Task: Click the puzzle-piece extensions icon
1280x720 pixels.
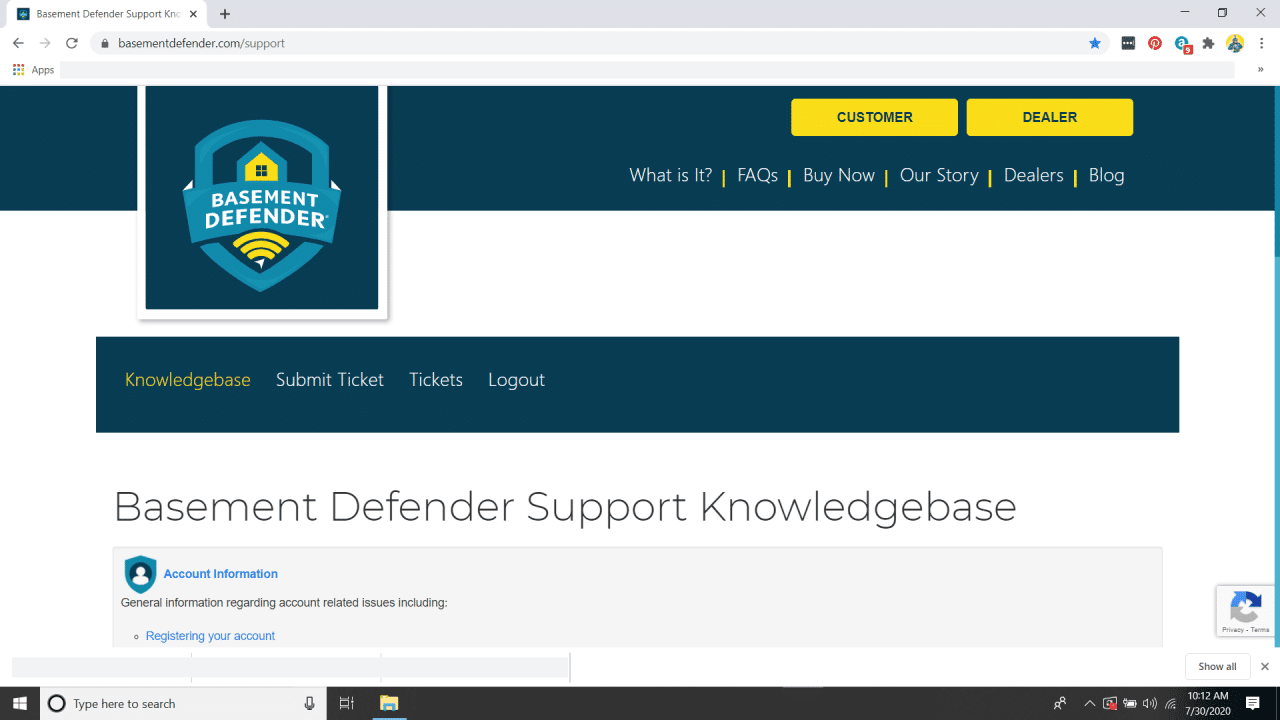Action: 1208,43
